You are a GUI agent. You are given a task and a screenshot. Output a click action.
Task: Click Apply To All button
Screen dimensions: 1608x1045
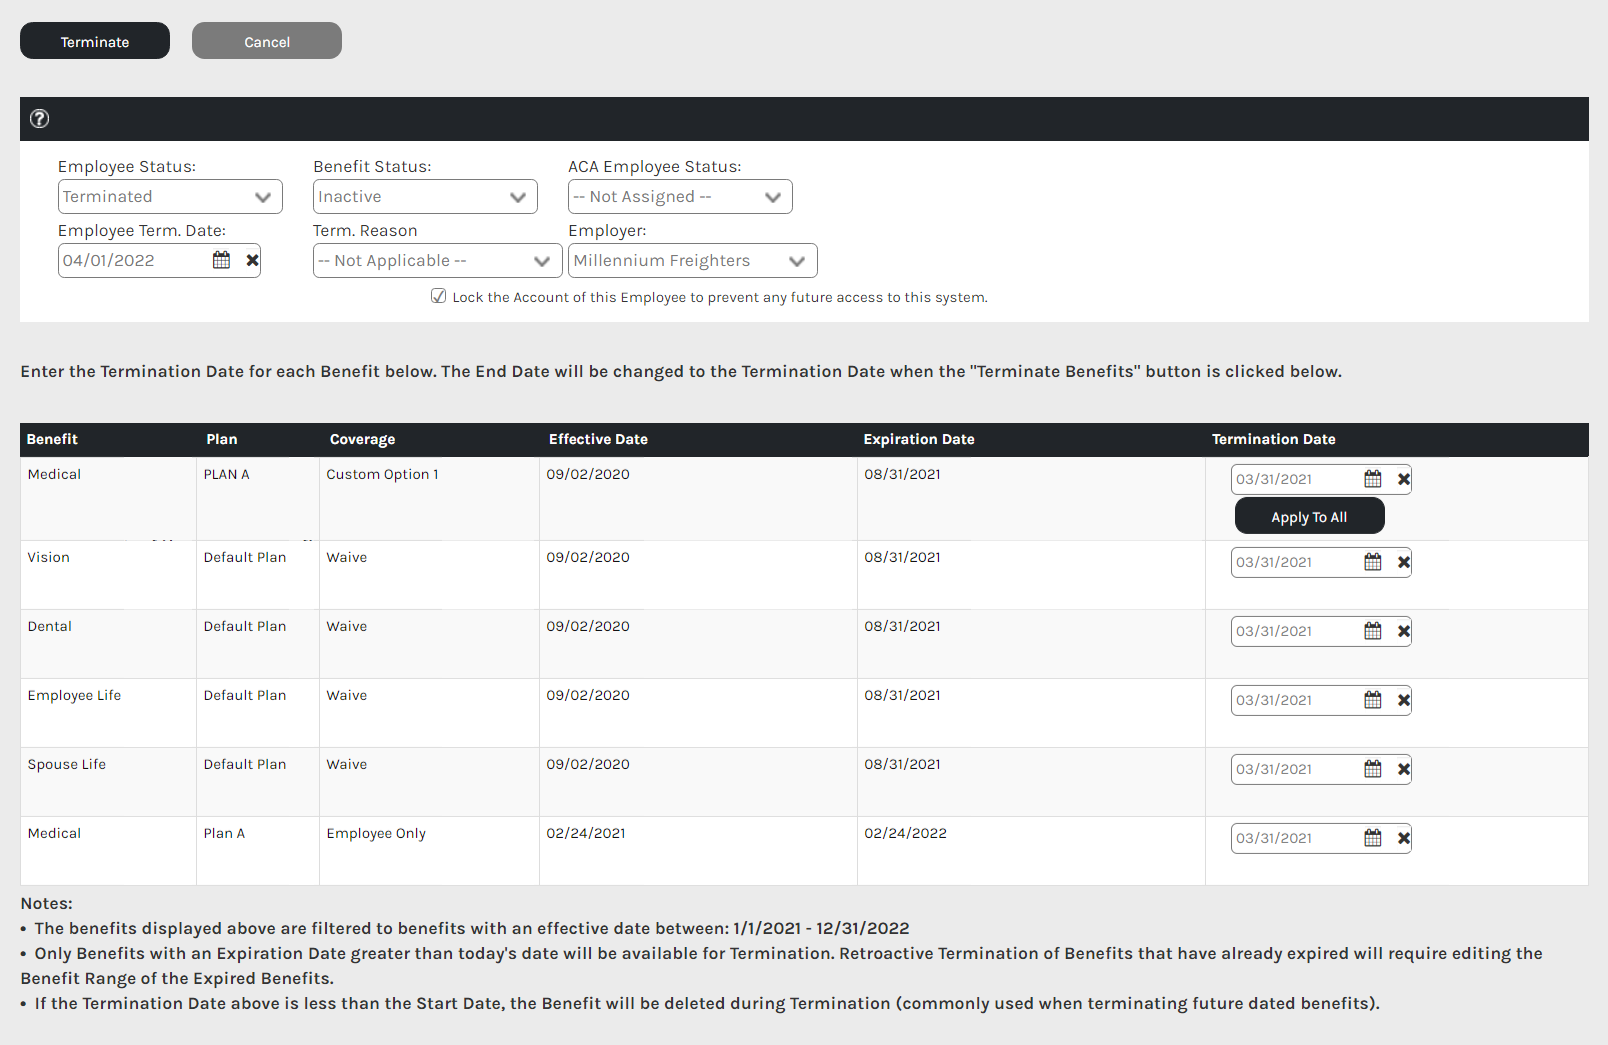(1309, 517)
